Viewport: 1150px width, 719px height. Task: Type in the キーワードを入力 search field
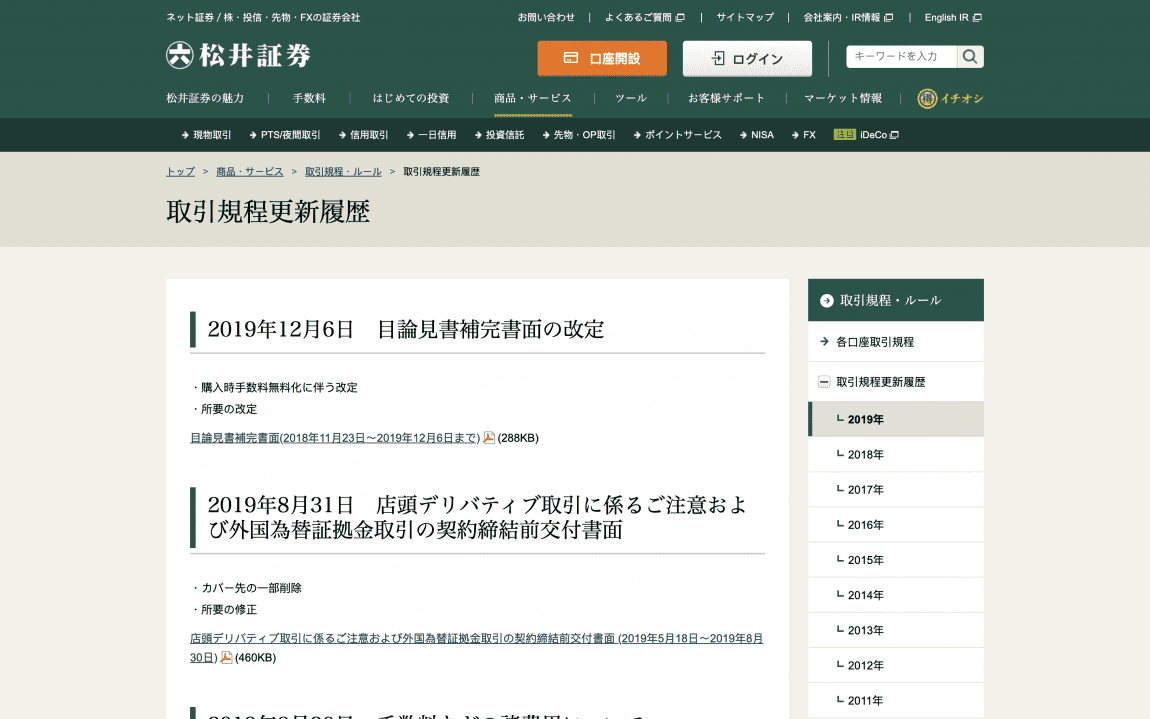[x=900, y=57]
